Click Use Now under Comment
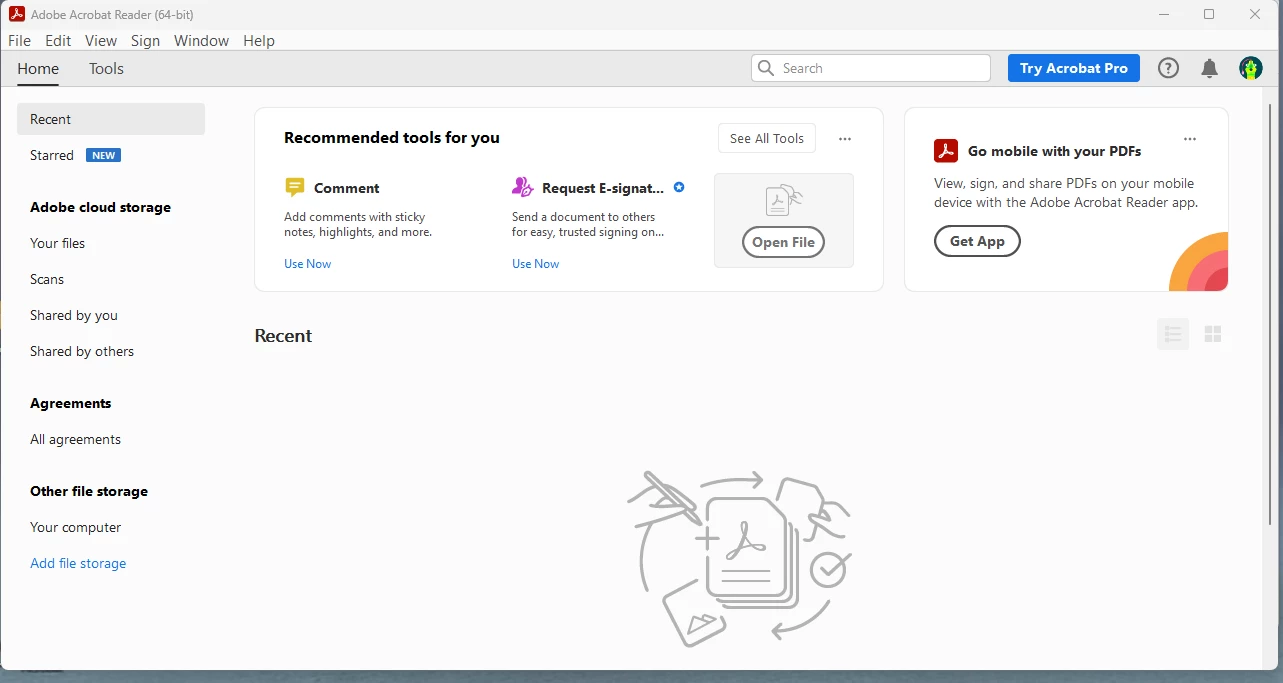 point(307,264)
